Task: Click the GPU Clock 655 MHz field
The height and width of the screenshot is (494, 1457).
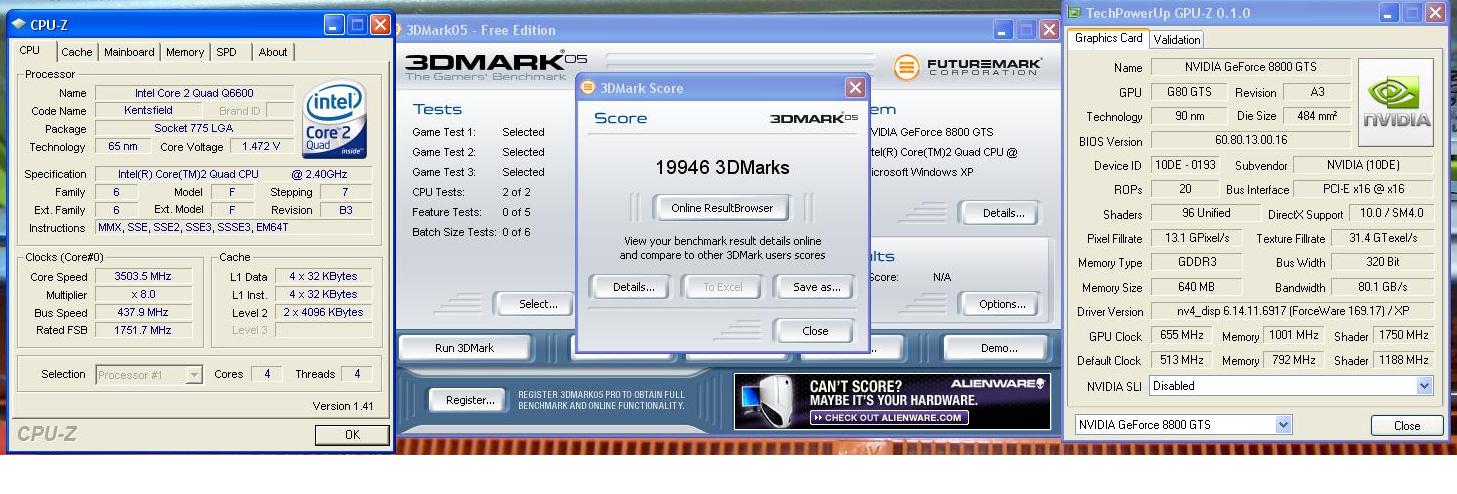Action: [x=1180, y=336]
